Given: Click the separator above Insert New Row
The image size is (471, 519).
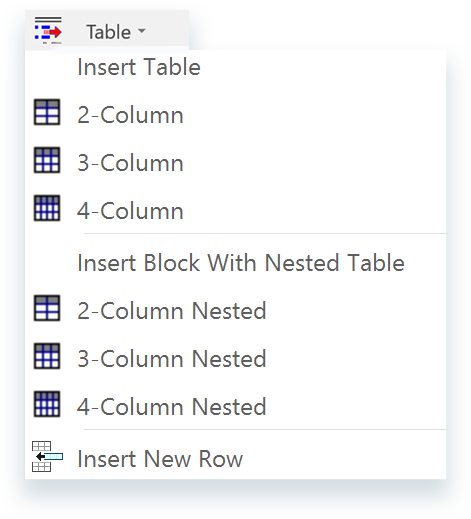Looking at the screenshot, I should pyautogui.click(x=265, y=430).
